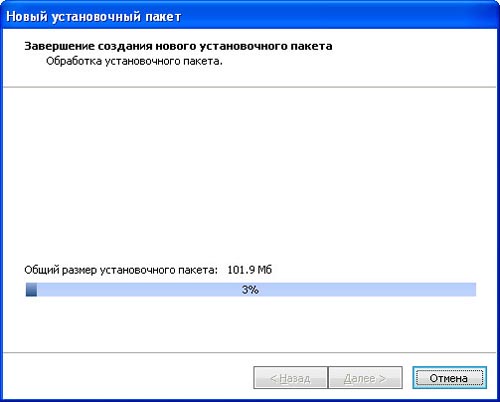500x402 pixels.
Task: Click the empty white area in the middle of the wizard page
Action: [250, 173]
